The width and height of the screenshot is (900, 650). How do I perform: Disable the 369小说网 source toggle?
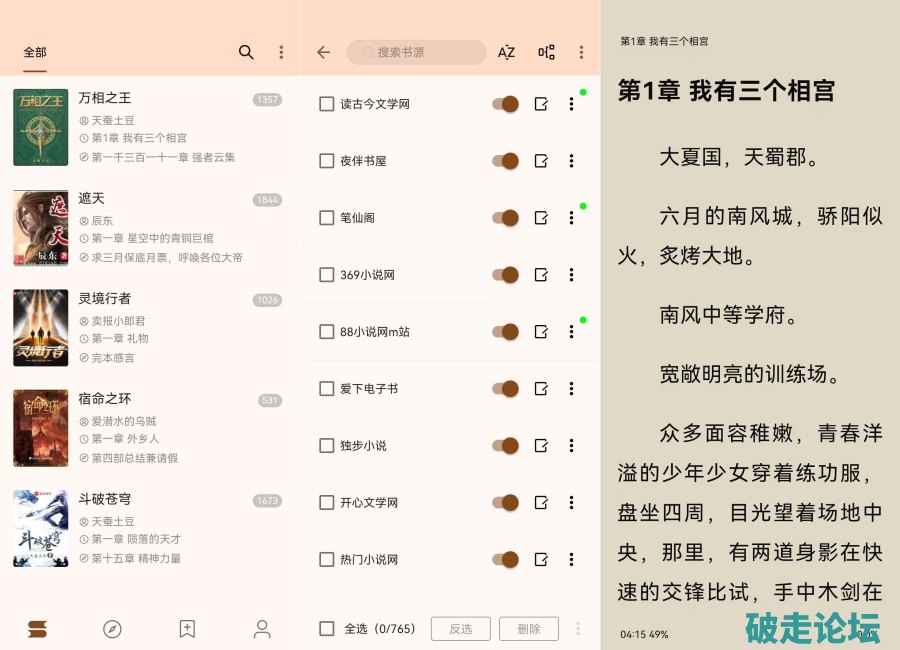(505, 275)
